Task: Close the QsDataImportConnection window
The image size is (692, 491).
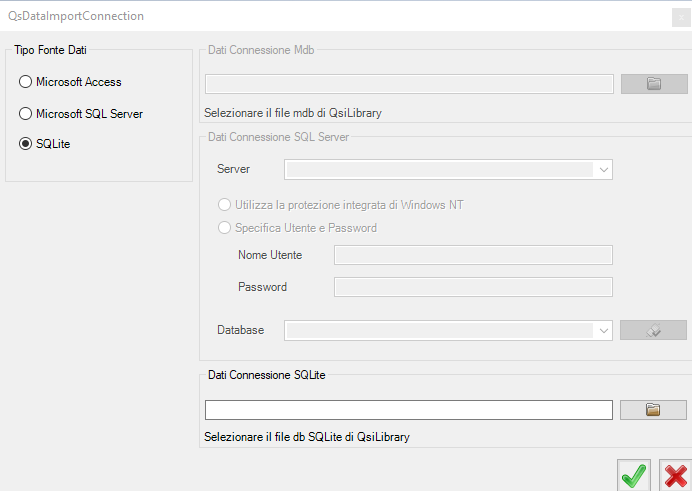Action: (x=681, y=18)
